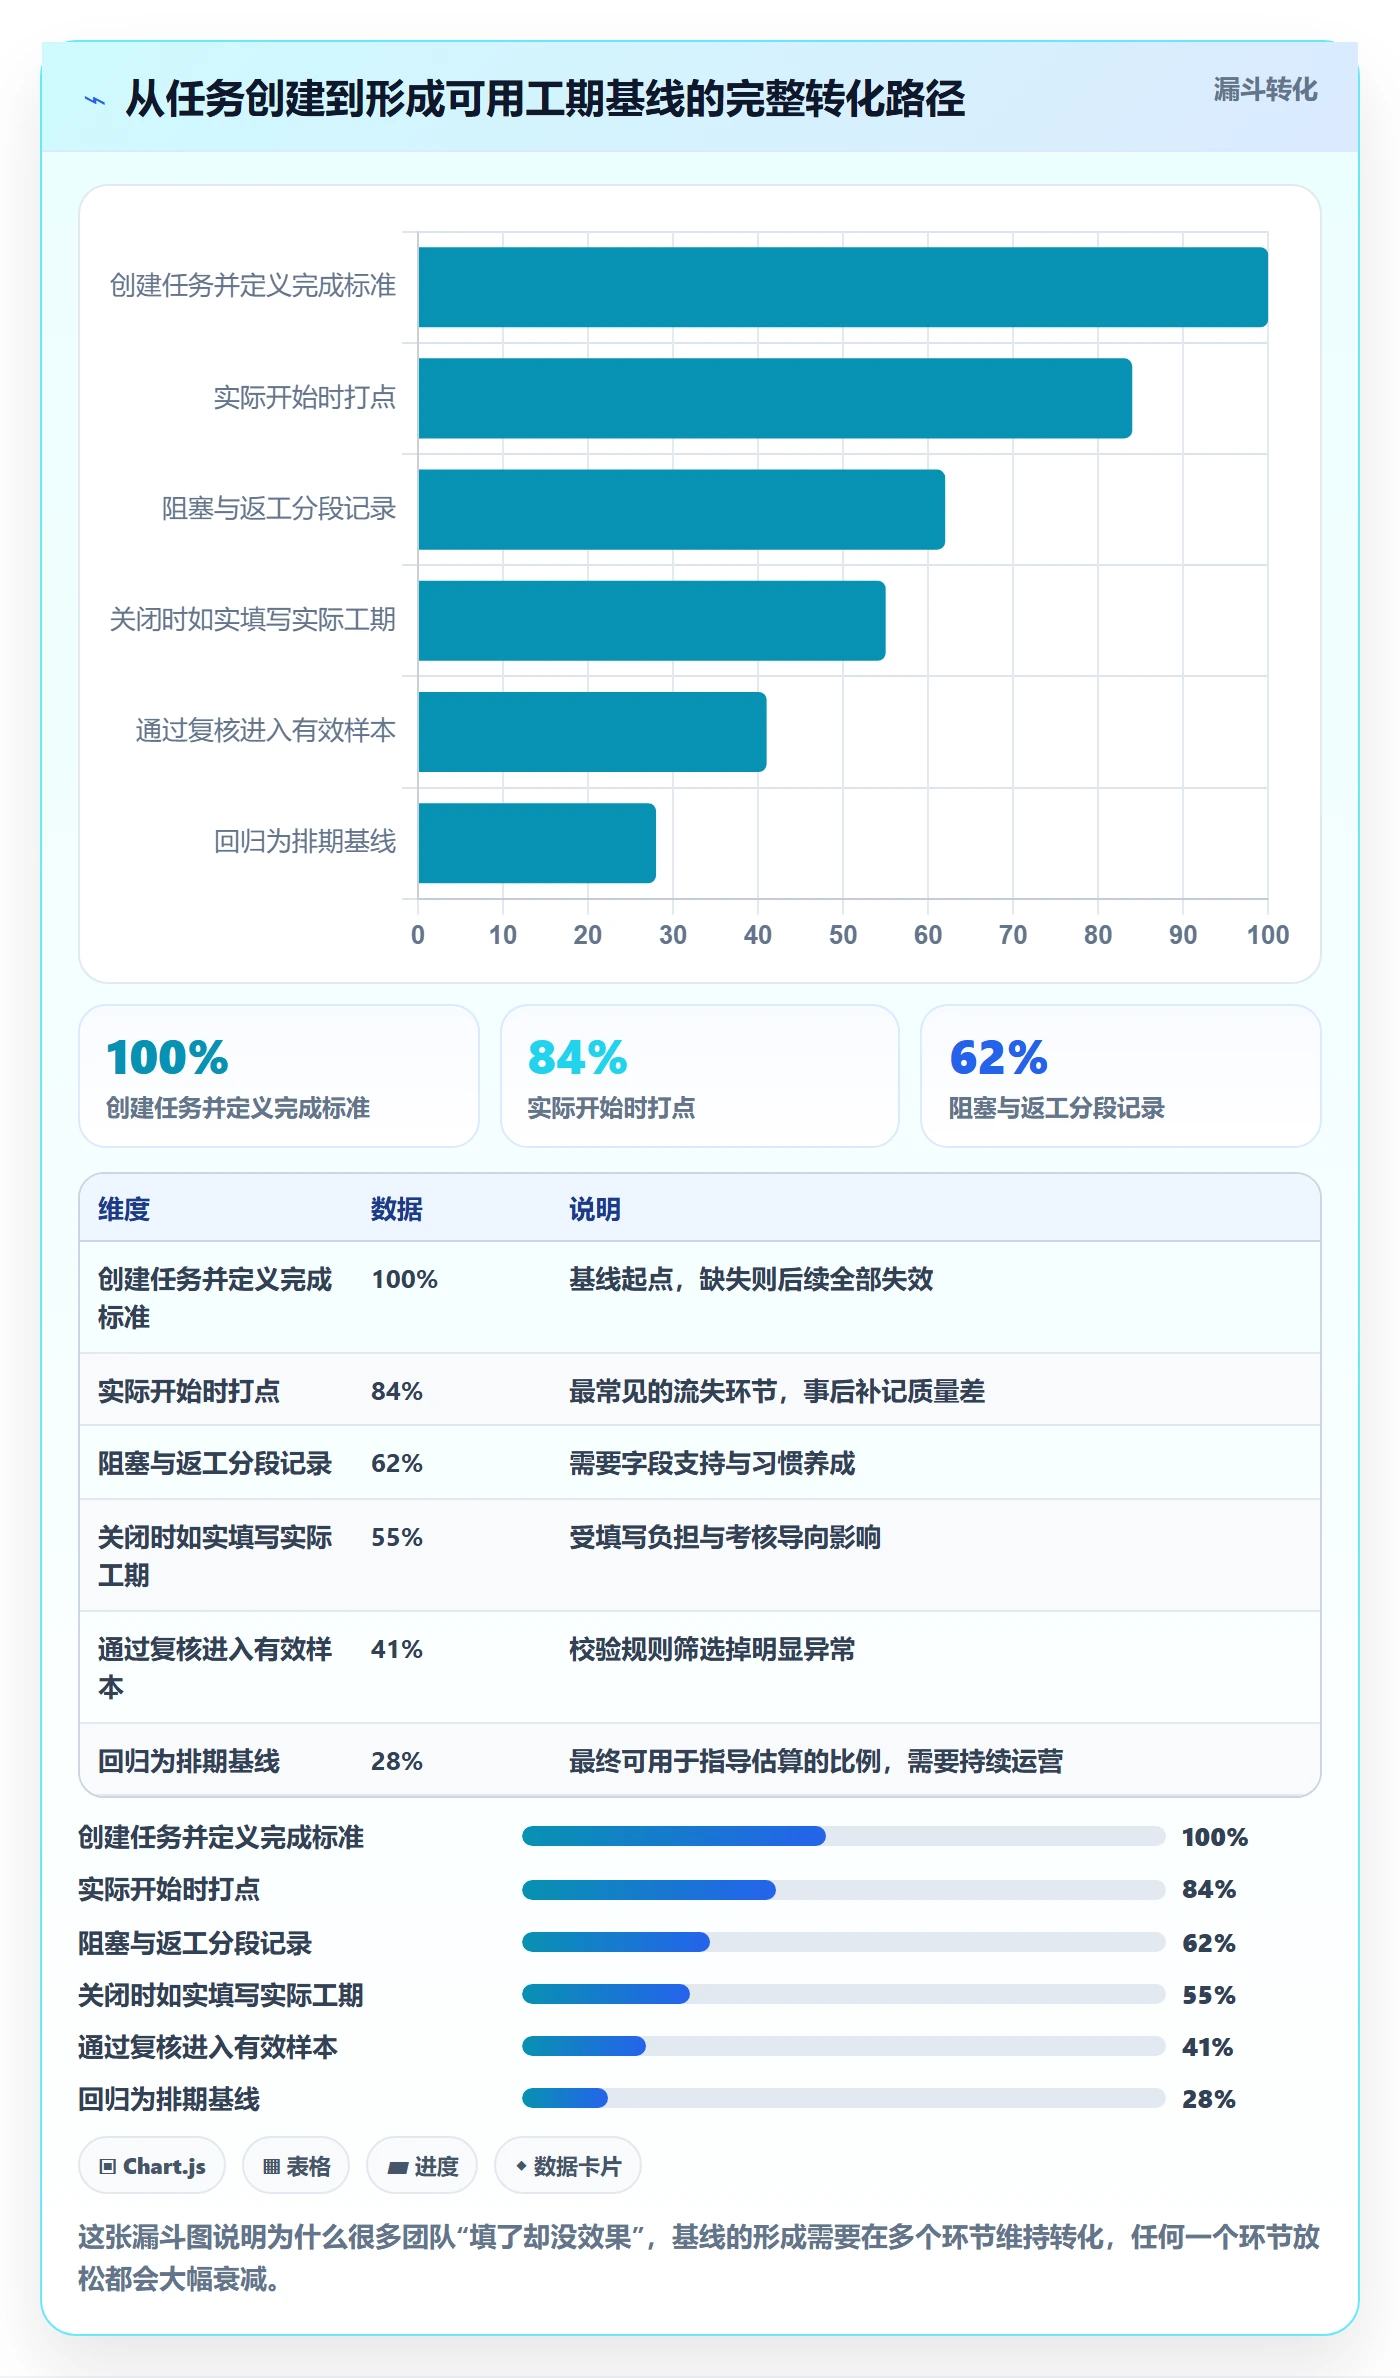
Task: Click the 62% progress bar for 阻塞与返工分段记录
Action: point(843,1942)
